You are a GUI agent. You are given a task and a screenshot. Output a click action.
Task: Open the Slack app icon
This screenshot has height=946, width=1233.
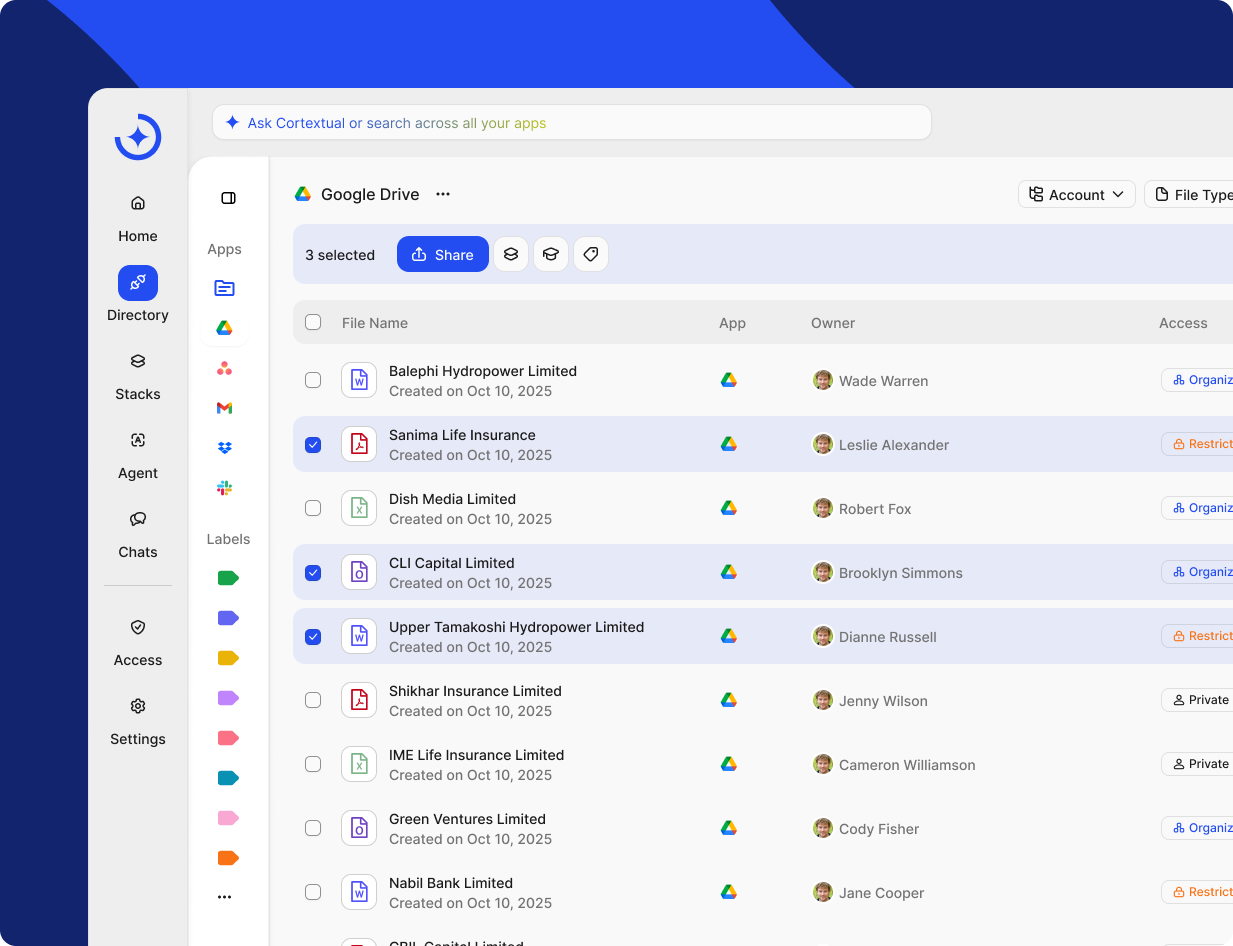pos(224,488)
